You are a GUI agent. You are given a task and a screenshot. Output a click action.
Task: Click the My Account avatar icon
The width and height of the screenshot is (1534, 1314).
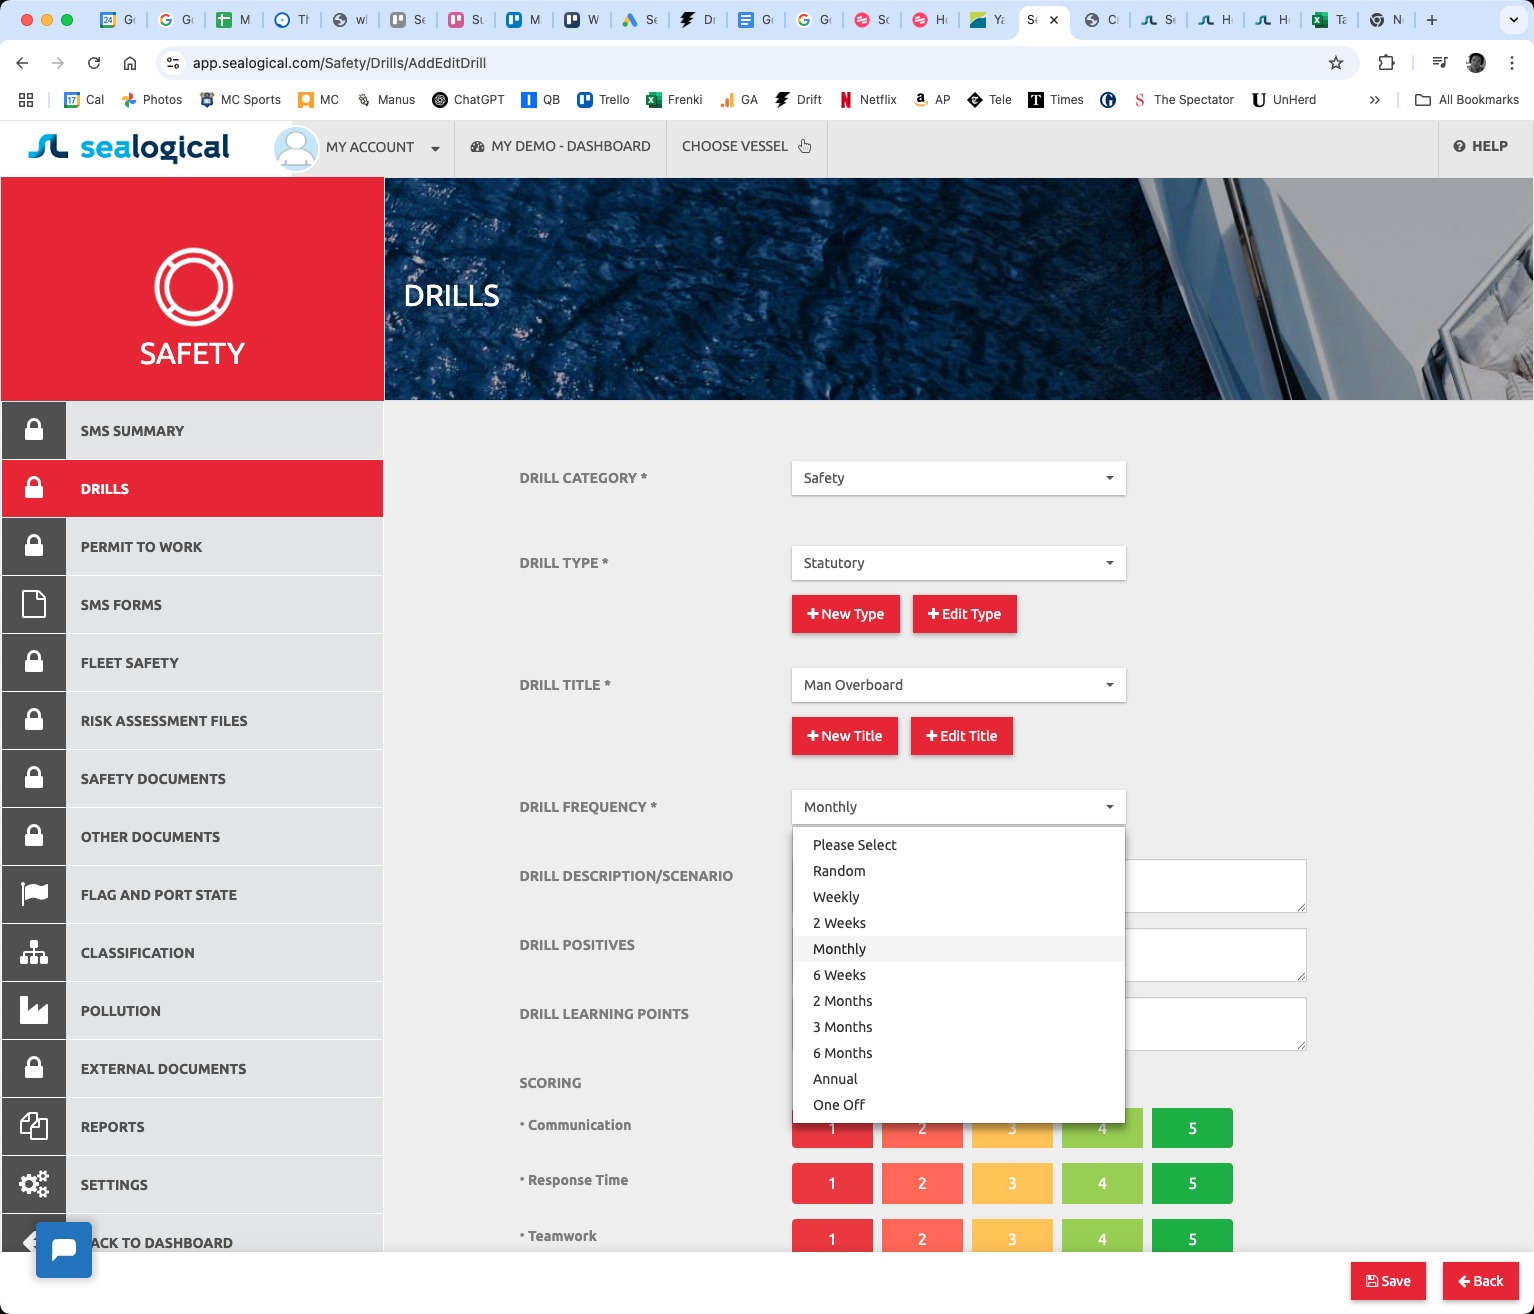(296, 148)
